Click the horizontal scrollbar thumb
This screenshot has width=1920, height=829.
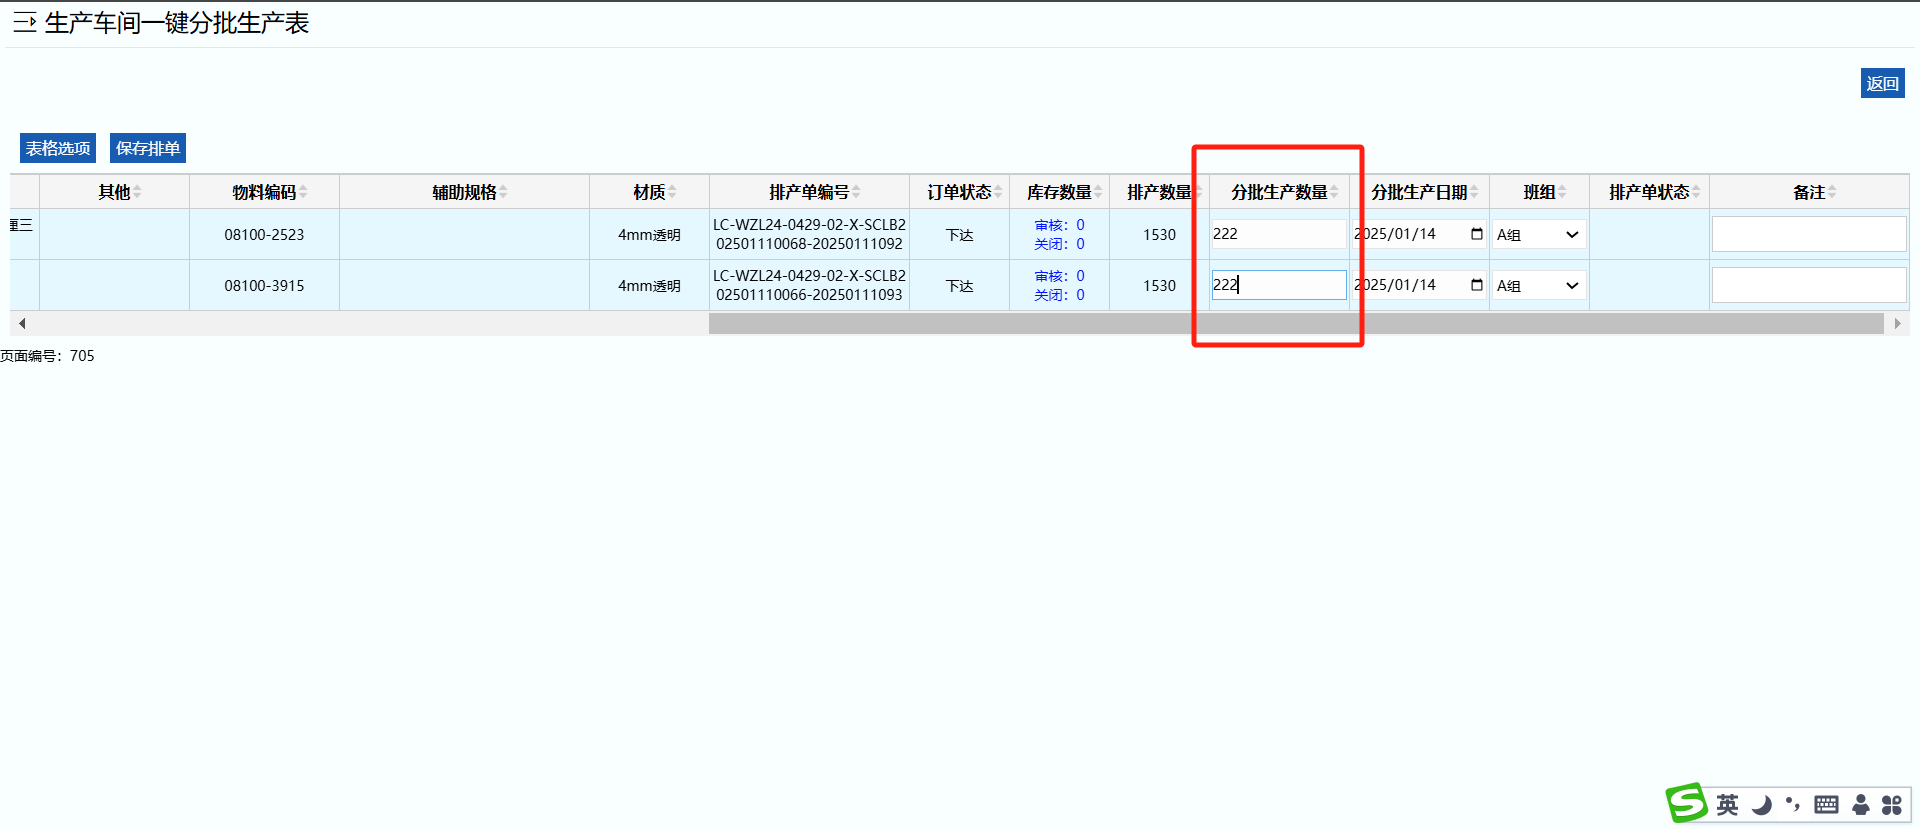click(1296, 323)
